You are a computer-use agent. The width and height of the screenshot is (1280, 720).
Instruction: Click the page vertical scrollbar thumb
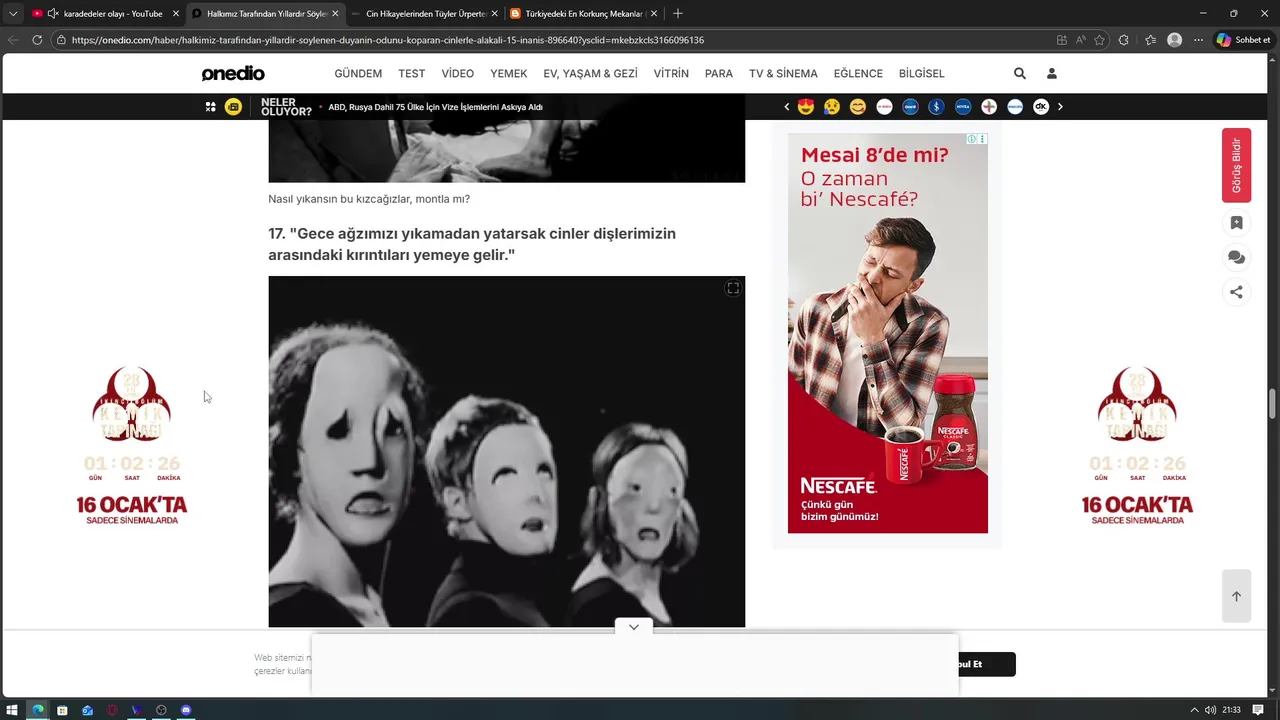point(1273,404)
